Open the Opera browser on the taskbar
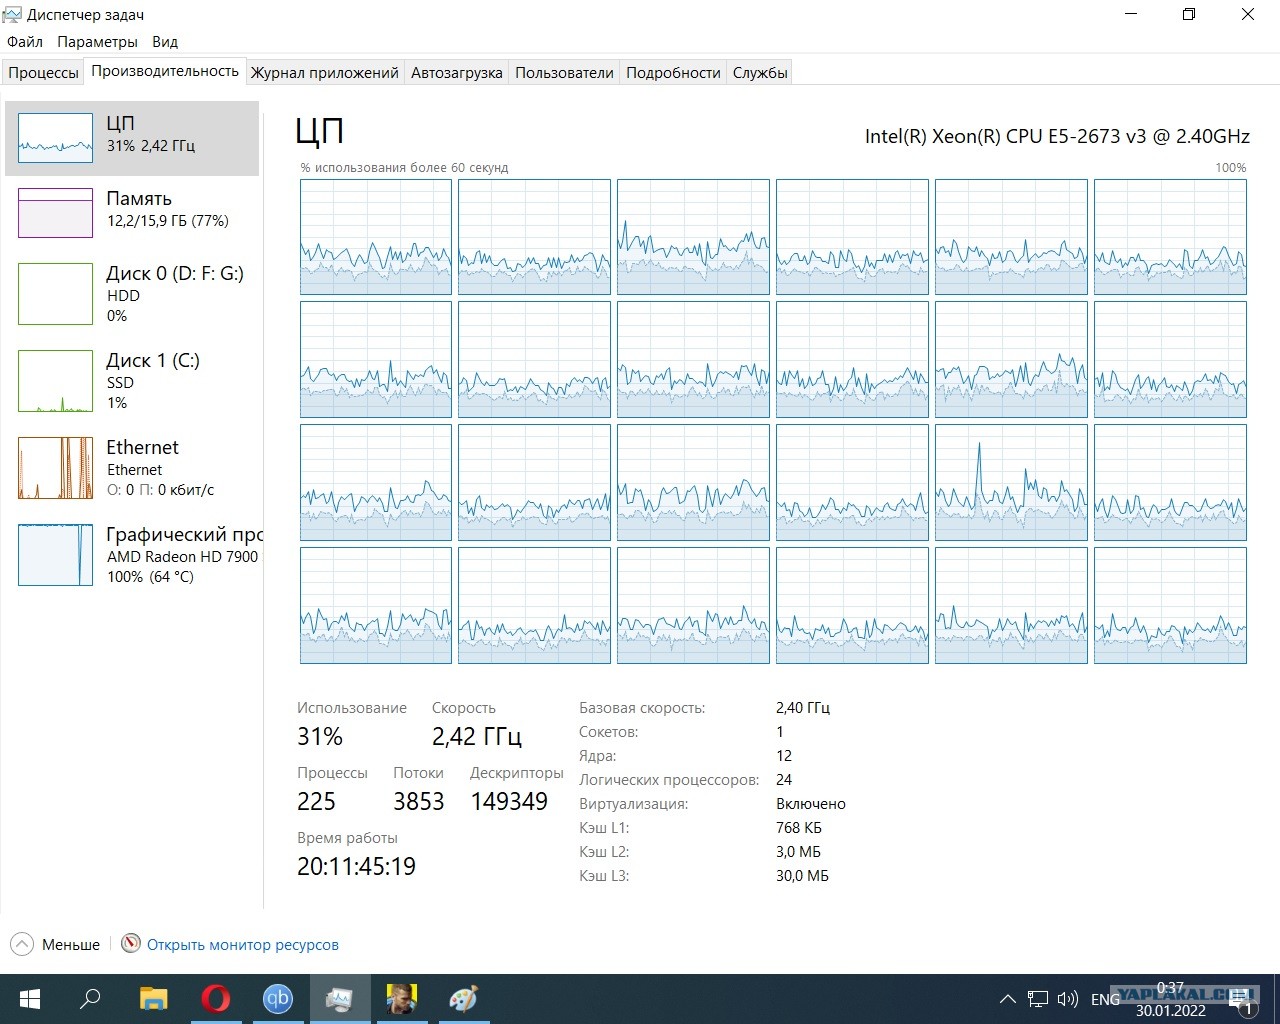Image resolution: width=1280 pixels, height=1024 pixels. [x=215, y=999]
